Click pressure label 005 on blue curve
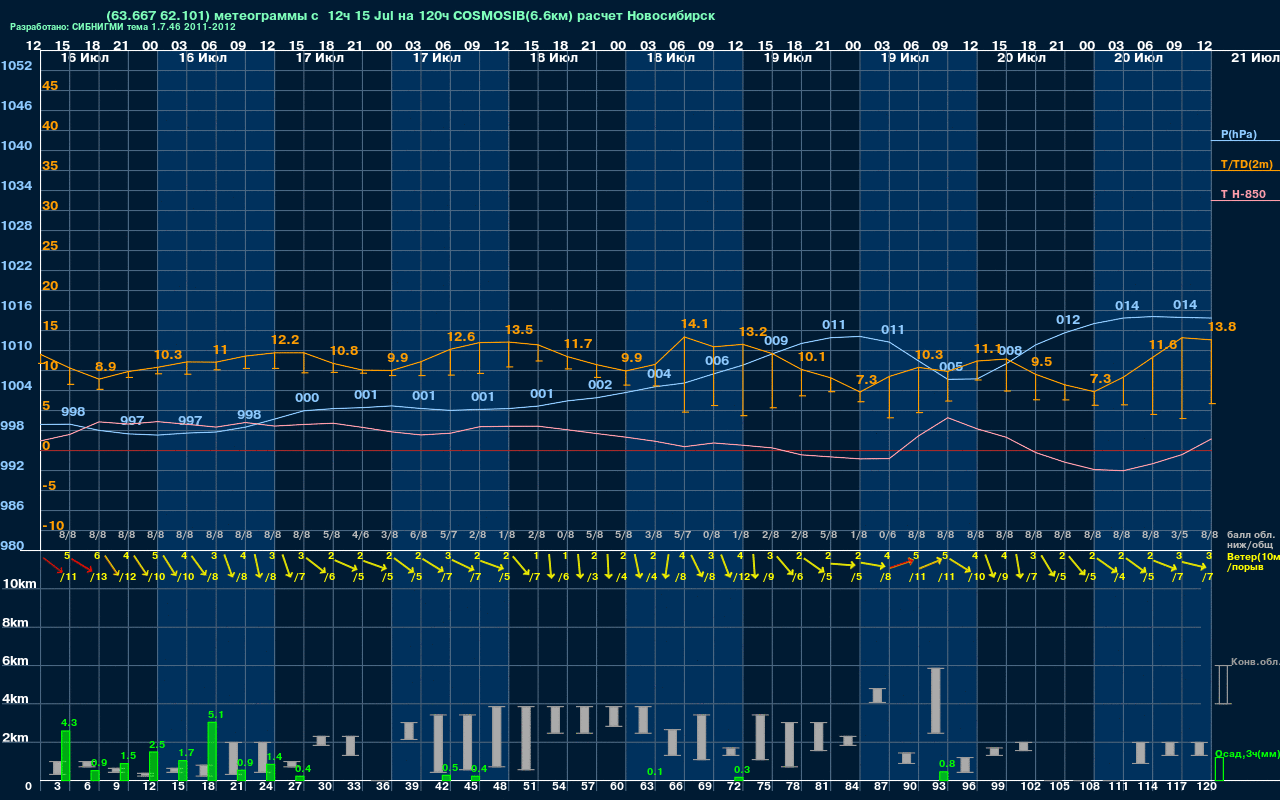The height and width of the screenshot is (800, 1280). pos(951,367)
